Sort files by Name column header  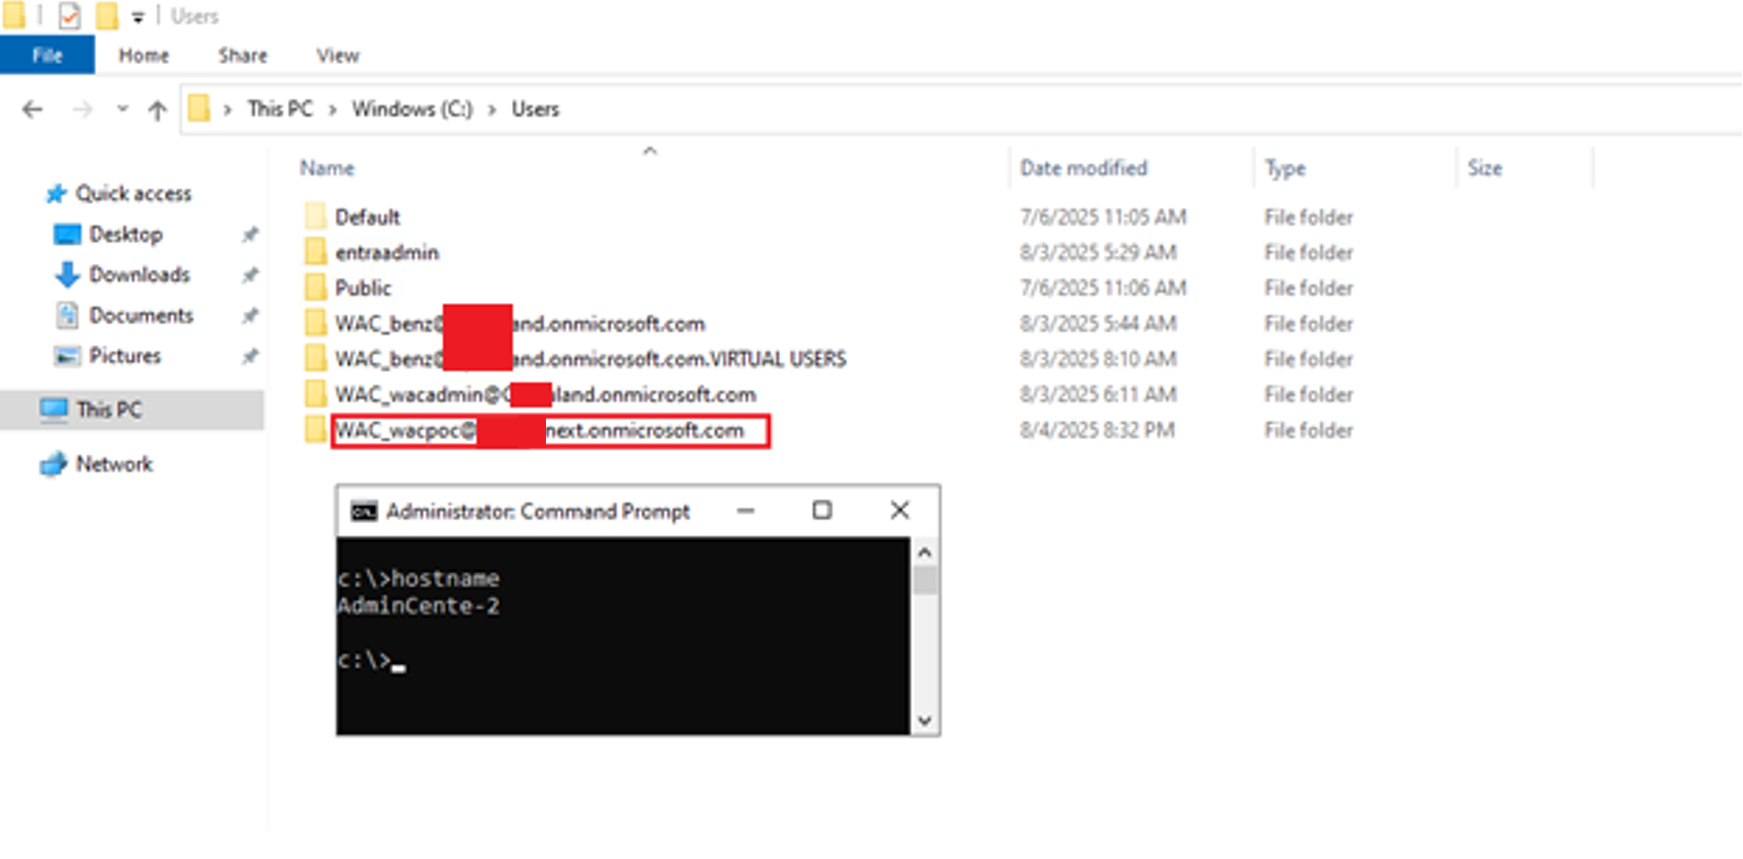point(327,168)
